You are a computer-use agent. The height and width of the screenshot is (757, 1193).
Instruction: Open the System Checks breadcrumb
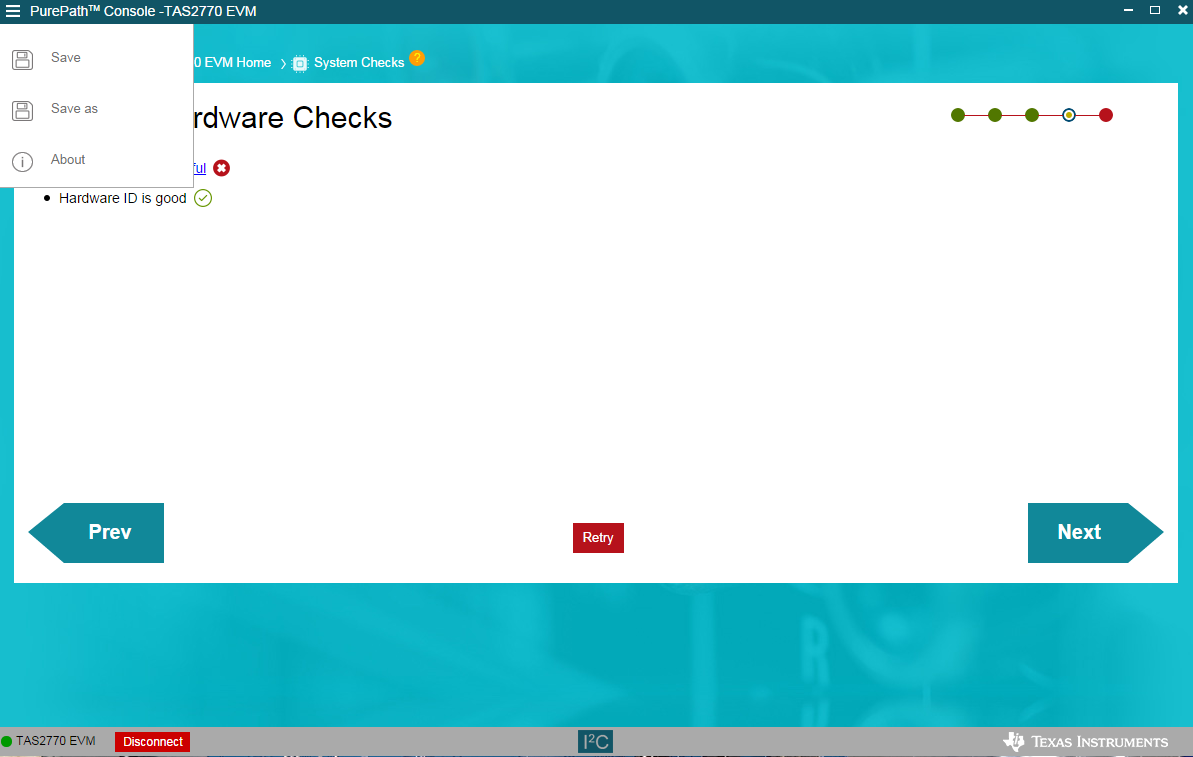(x=359, y=62)
